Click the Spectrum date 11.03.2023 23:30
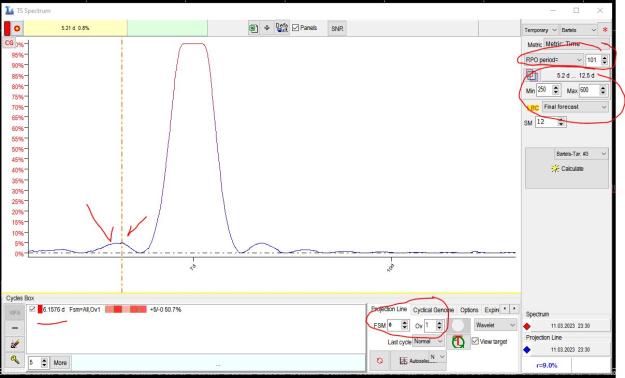The image size is (625, 378). click(x=570, y=326)
